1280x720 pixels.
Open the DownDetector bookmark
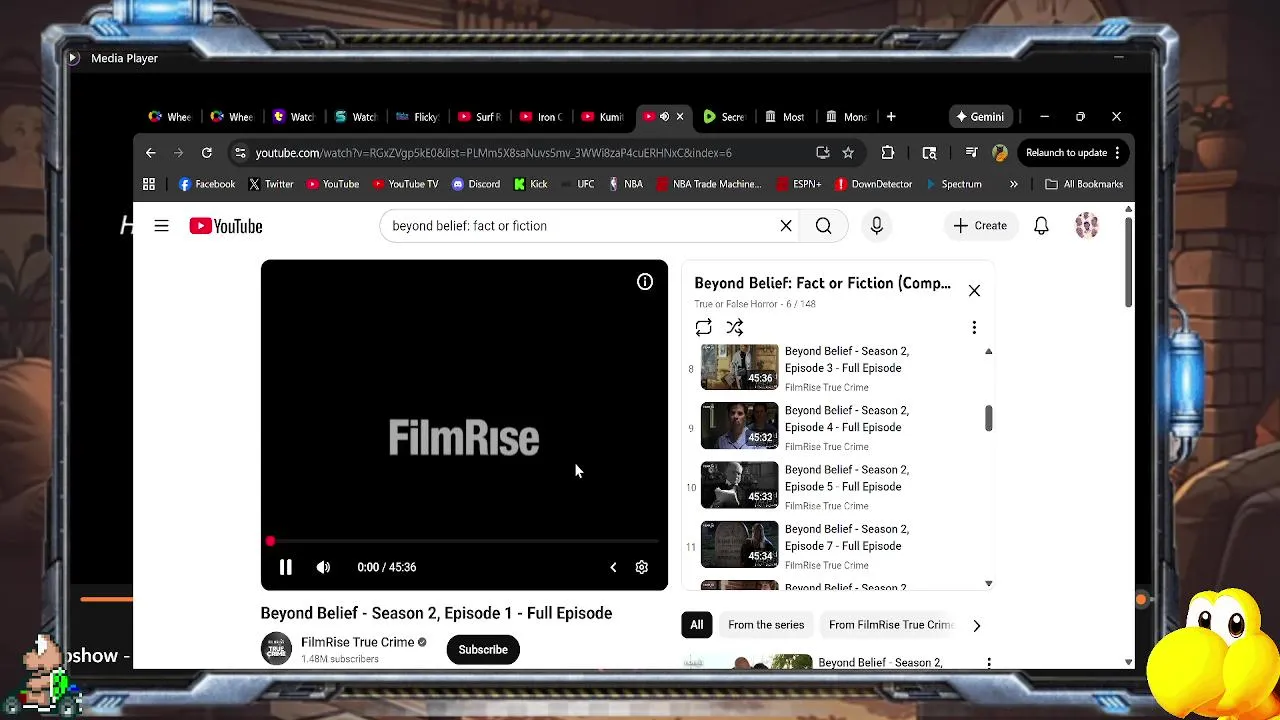873,184
